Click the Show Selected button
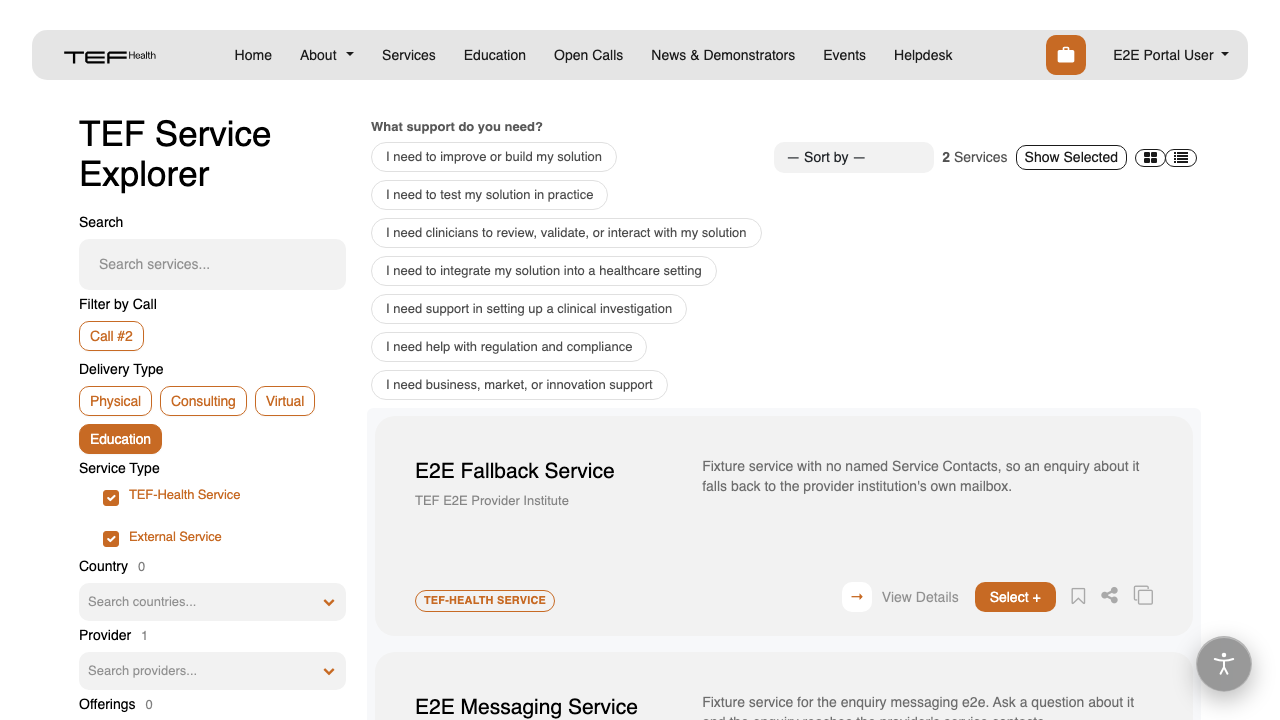Viewport: 1280px width, 720px height. coord(1071,157)
